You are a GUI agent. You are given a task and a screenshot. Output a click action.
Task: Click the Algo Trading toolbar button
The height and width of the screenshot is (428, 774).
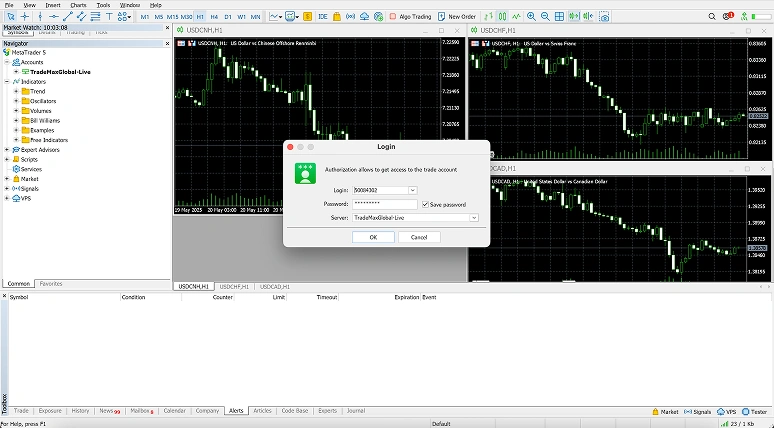[x=413, y=17]
